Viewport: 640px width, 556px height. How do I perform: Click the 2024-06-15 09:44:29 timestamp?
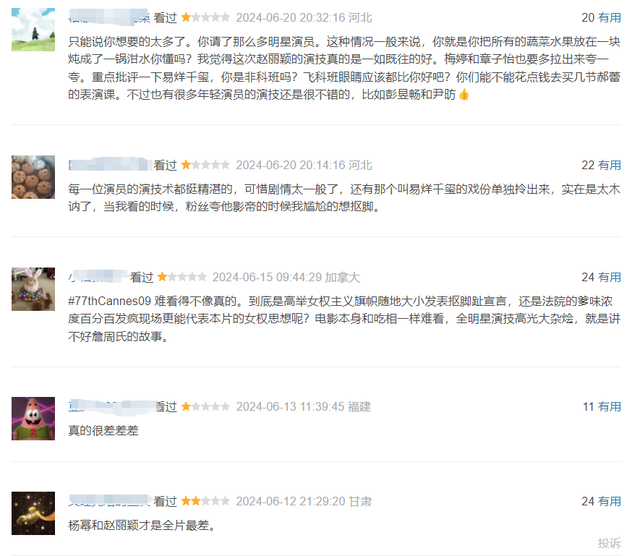click(x=267, y=277)
